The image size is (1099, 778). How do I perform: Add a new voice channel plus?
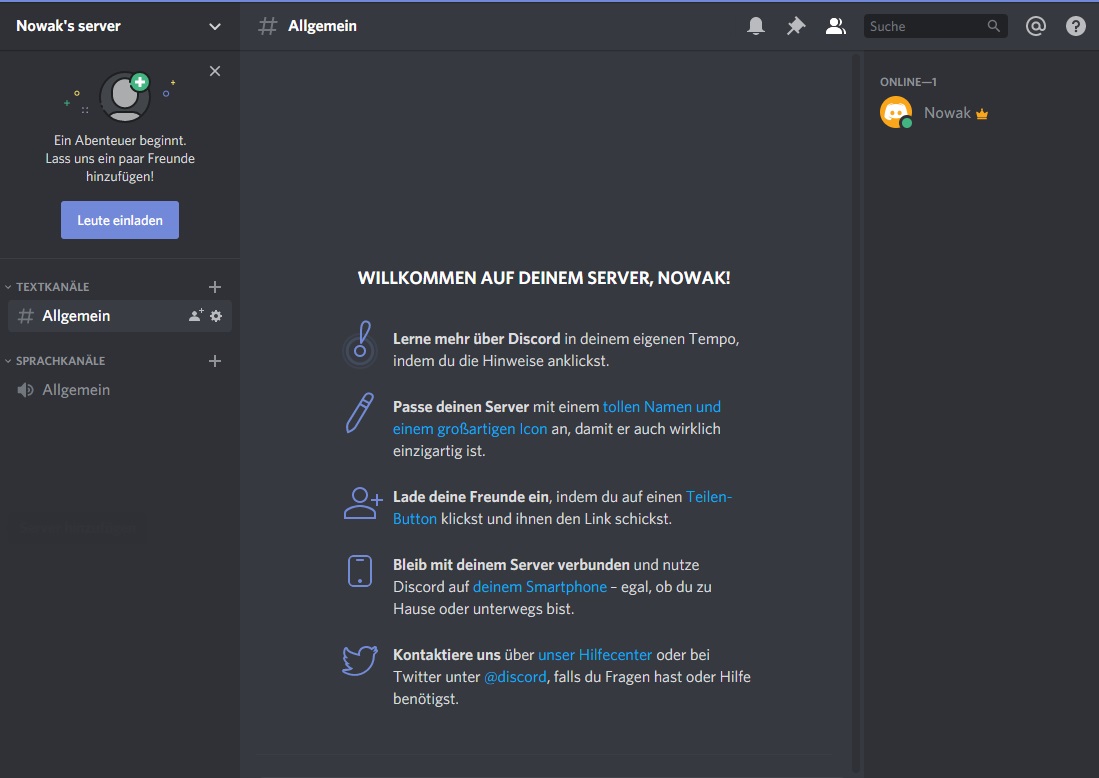pos(215,361)
